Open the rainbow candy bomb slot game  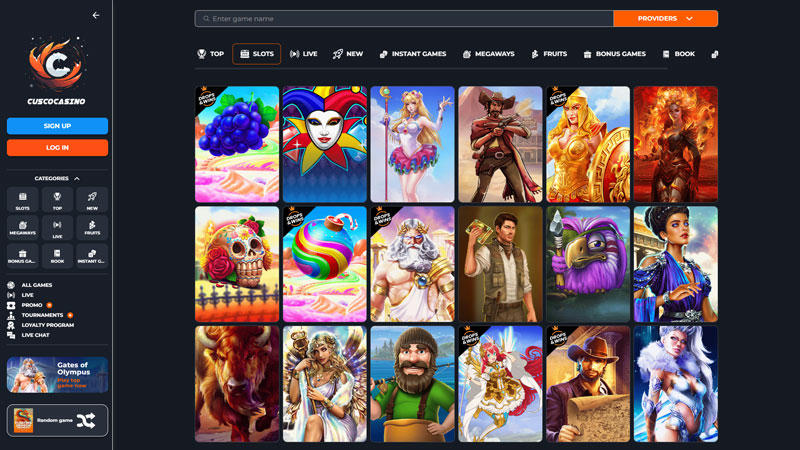pyautogui.click(x=324, y=264)
